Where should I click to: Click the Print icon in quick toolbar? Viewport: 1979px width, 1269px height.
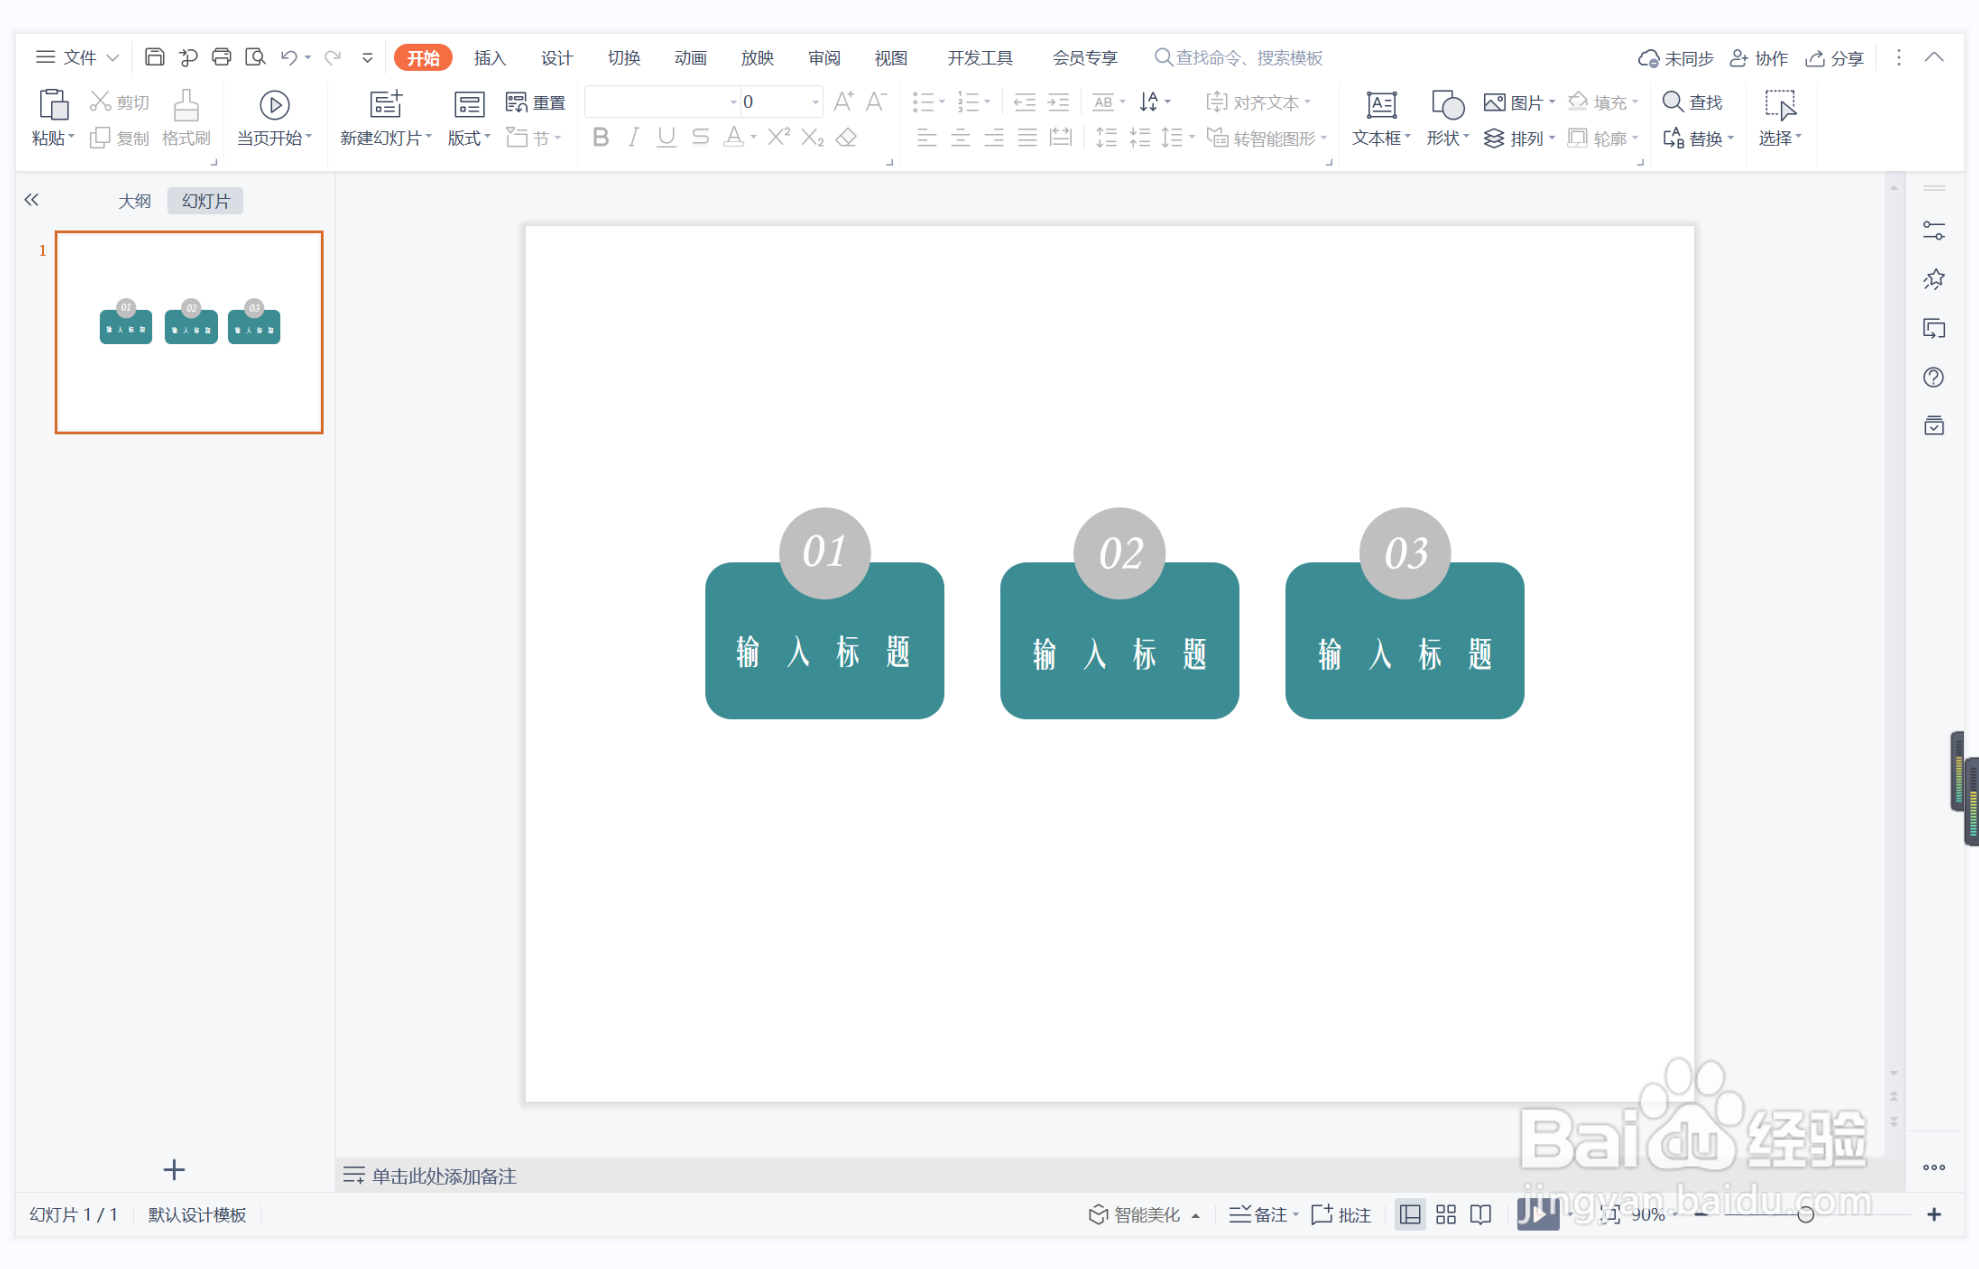[221, 57]
